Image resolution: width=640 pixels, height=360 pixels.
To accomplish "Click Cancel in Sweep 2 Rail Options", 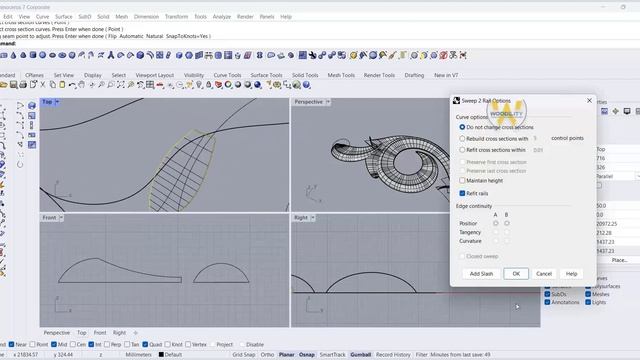I will coord(544,274).
